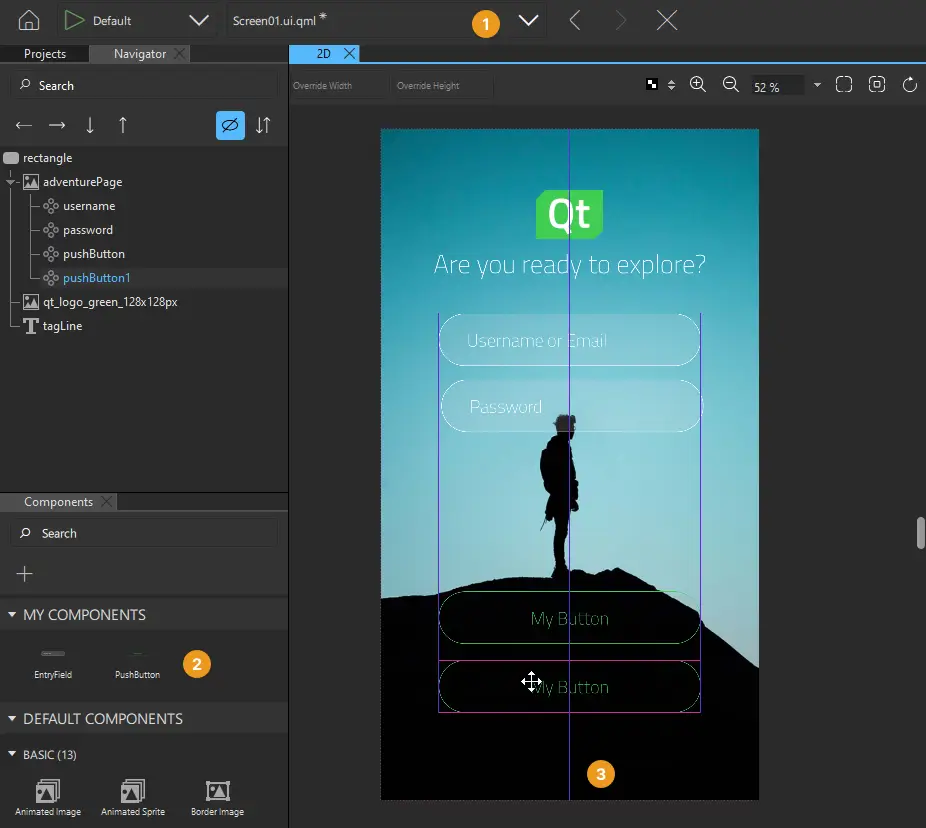Toggle reverse item order in the Navigator
The height and width of the screenshot is (828, 926).
pos(262,125)
